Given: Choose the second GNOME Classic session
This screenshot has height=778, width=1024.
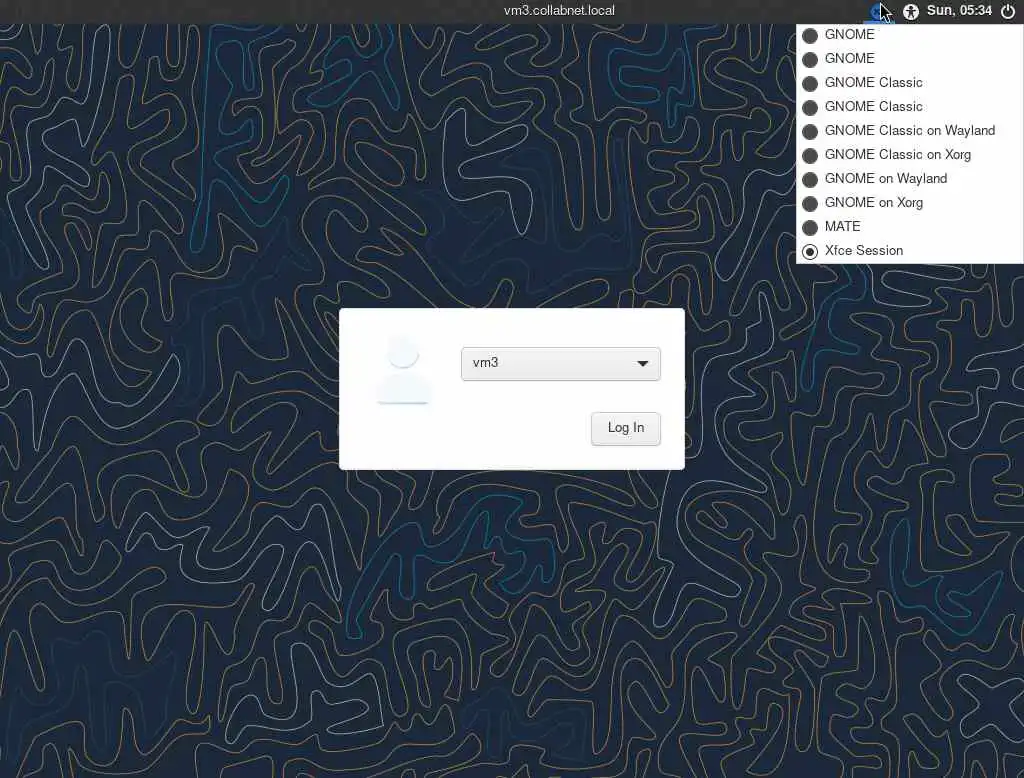Looking at the screenshot, I should click(909, 106).
